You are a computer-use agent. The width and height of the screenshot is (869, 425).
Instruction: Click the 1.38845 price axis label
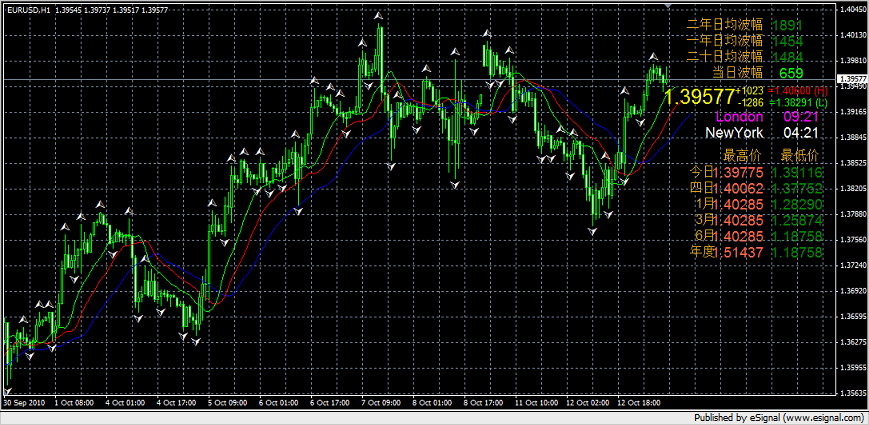click(854, 137)
